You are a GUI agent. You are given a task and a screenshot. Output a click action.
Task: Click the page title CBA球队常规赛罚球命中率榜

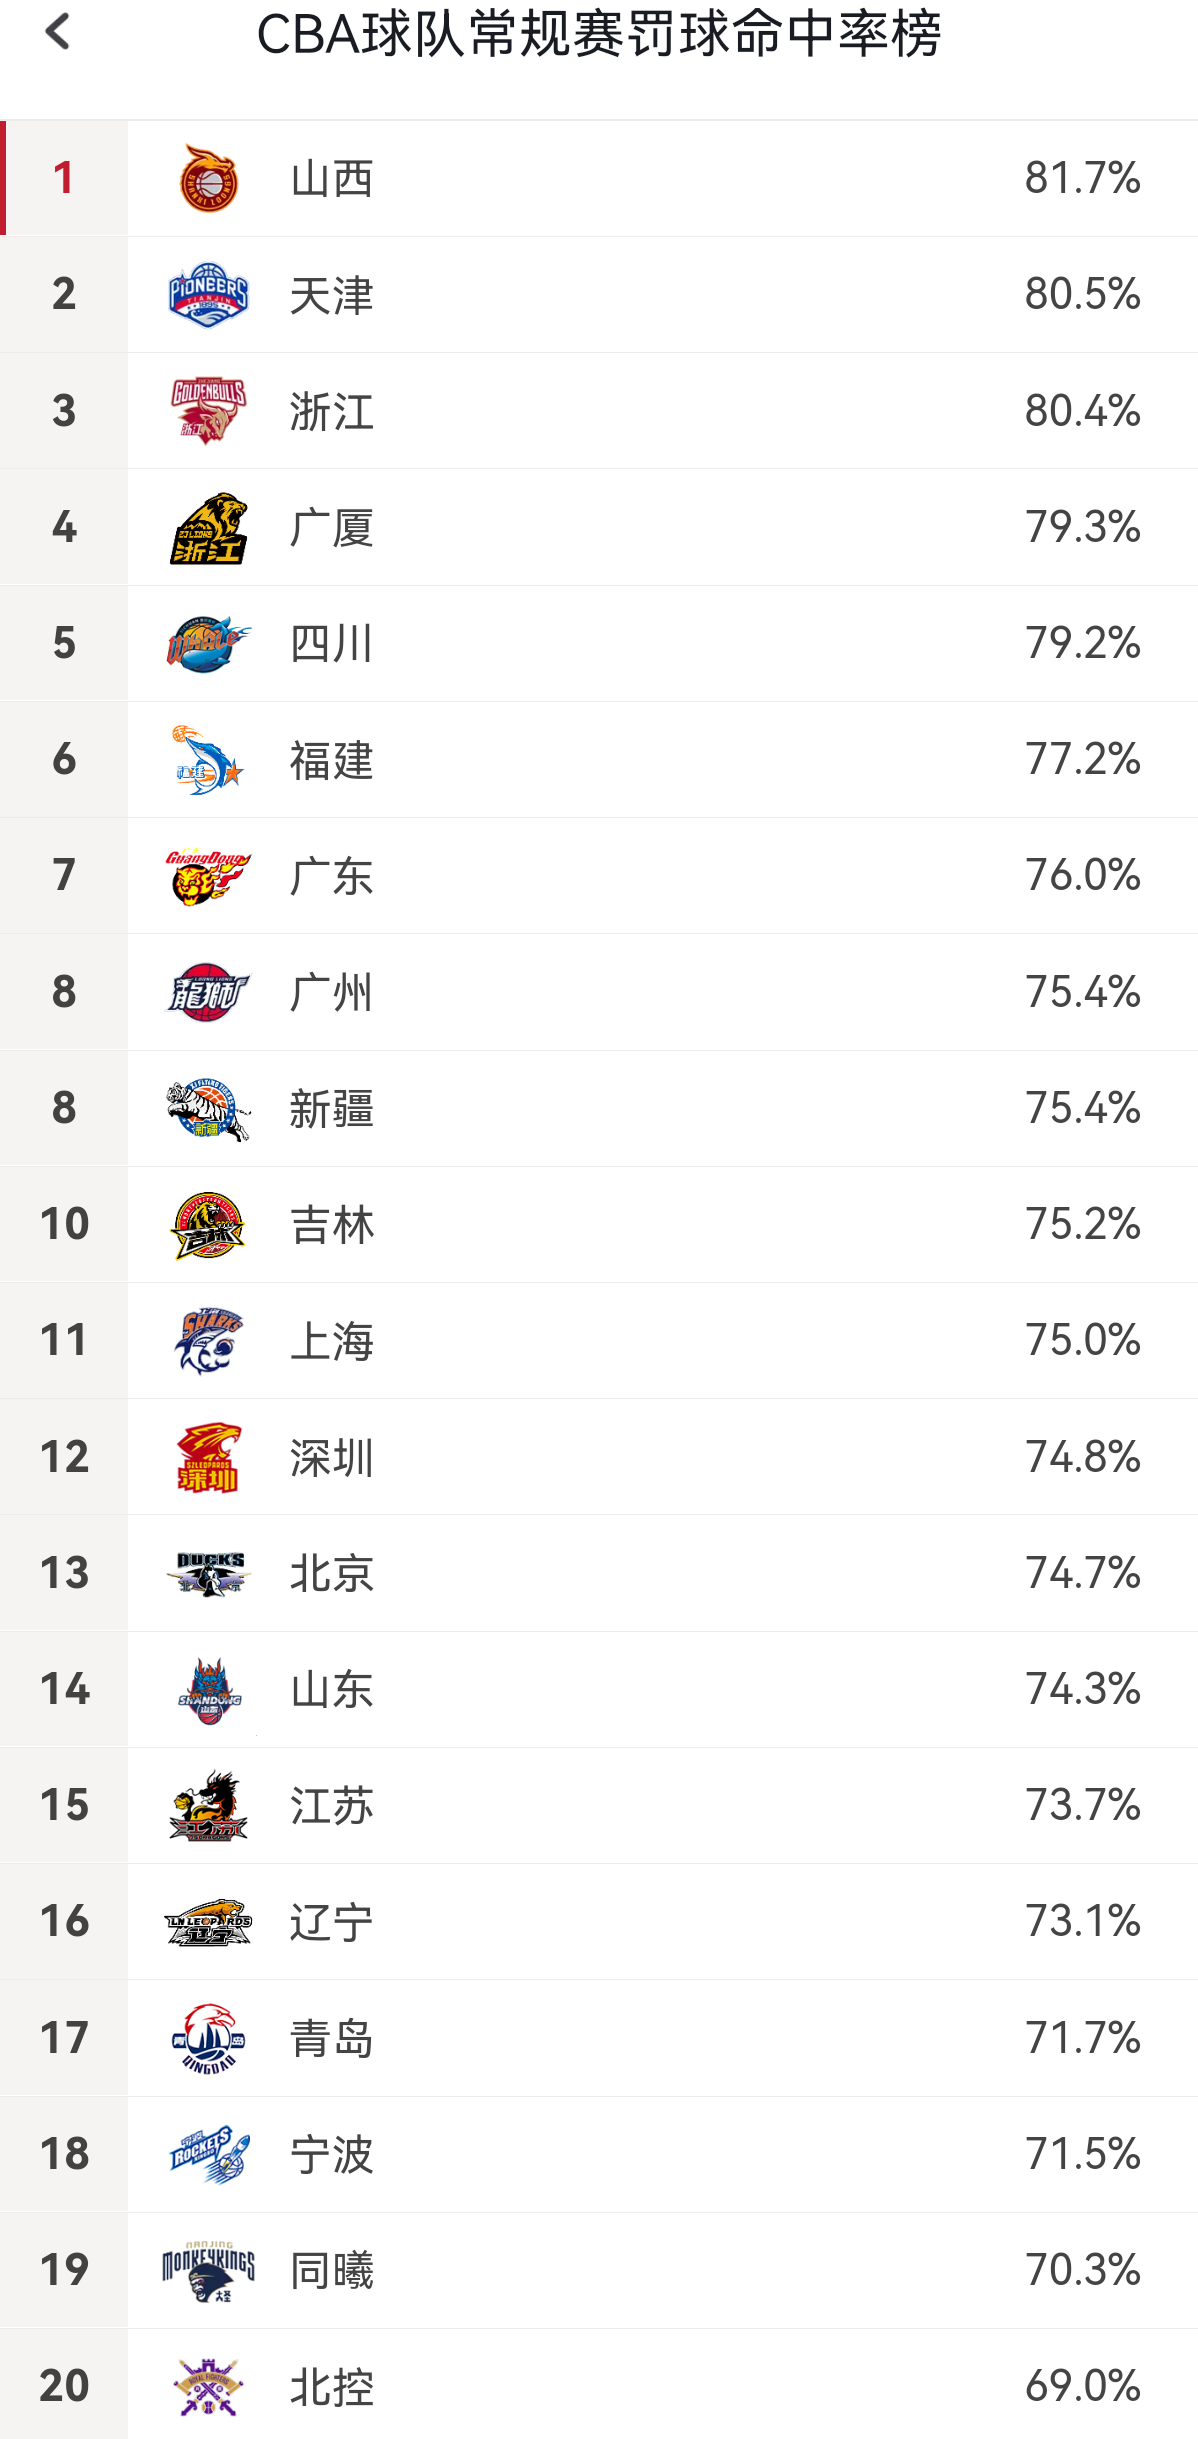pyautogui.click(x=599, y=34)
